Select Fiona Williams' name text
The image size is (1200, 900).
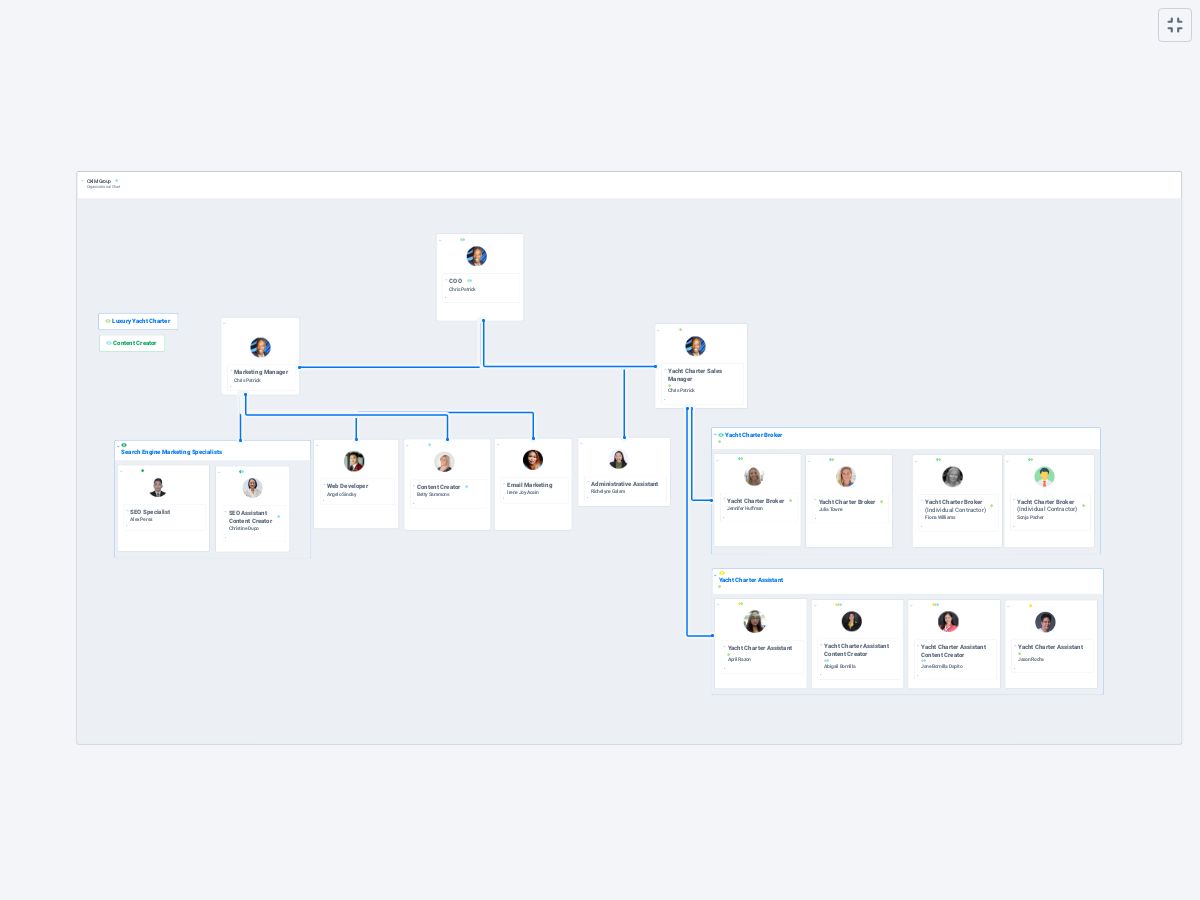940,517
